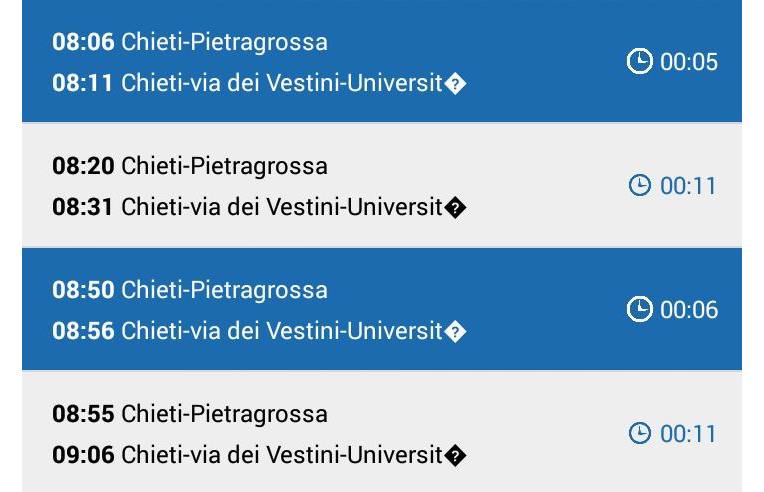Click the 08:31 arrival time
Viewport: 764px width, 492px height.
[x=83, y=207]
